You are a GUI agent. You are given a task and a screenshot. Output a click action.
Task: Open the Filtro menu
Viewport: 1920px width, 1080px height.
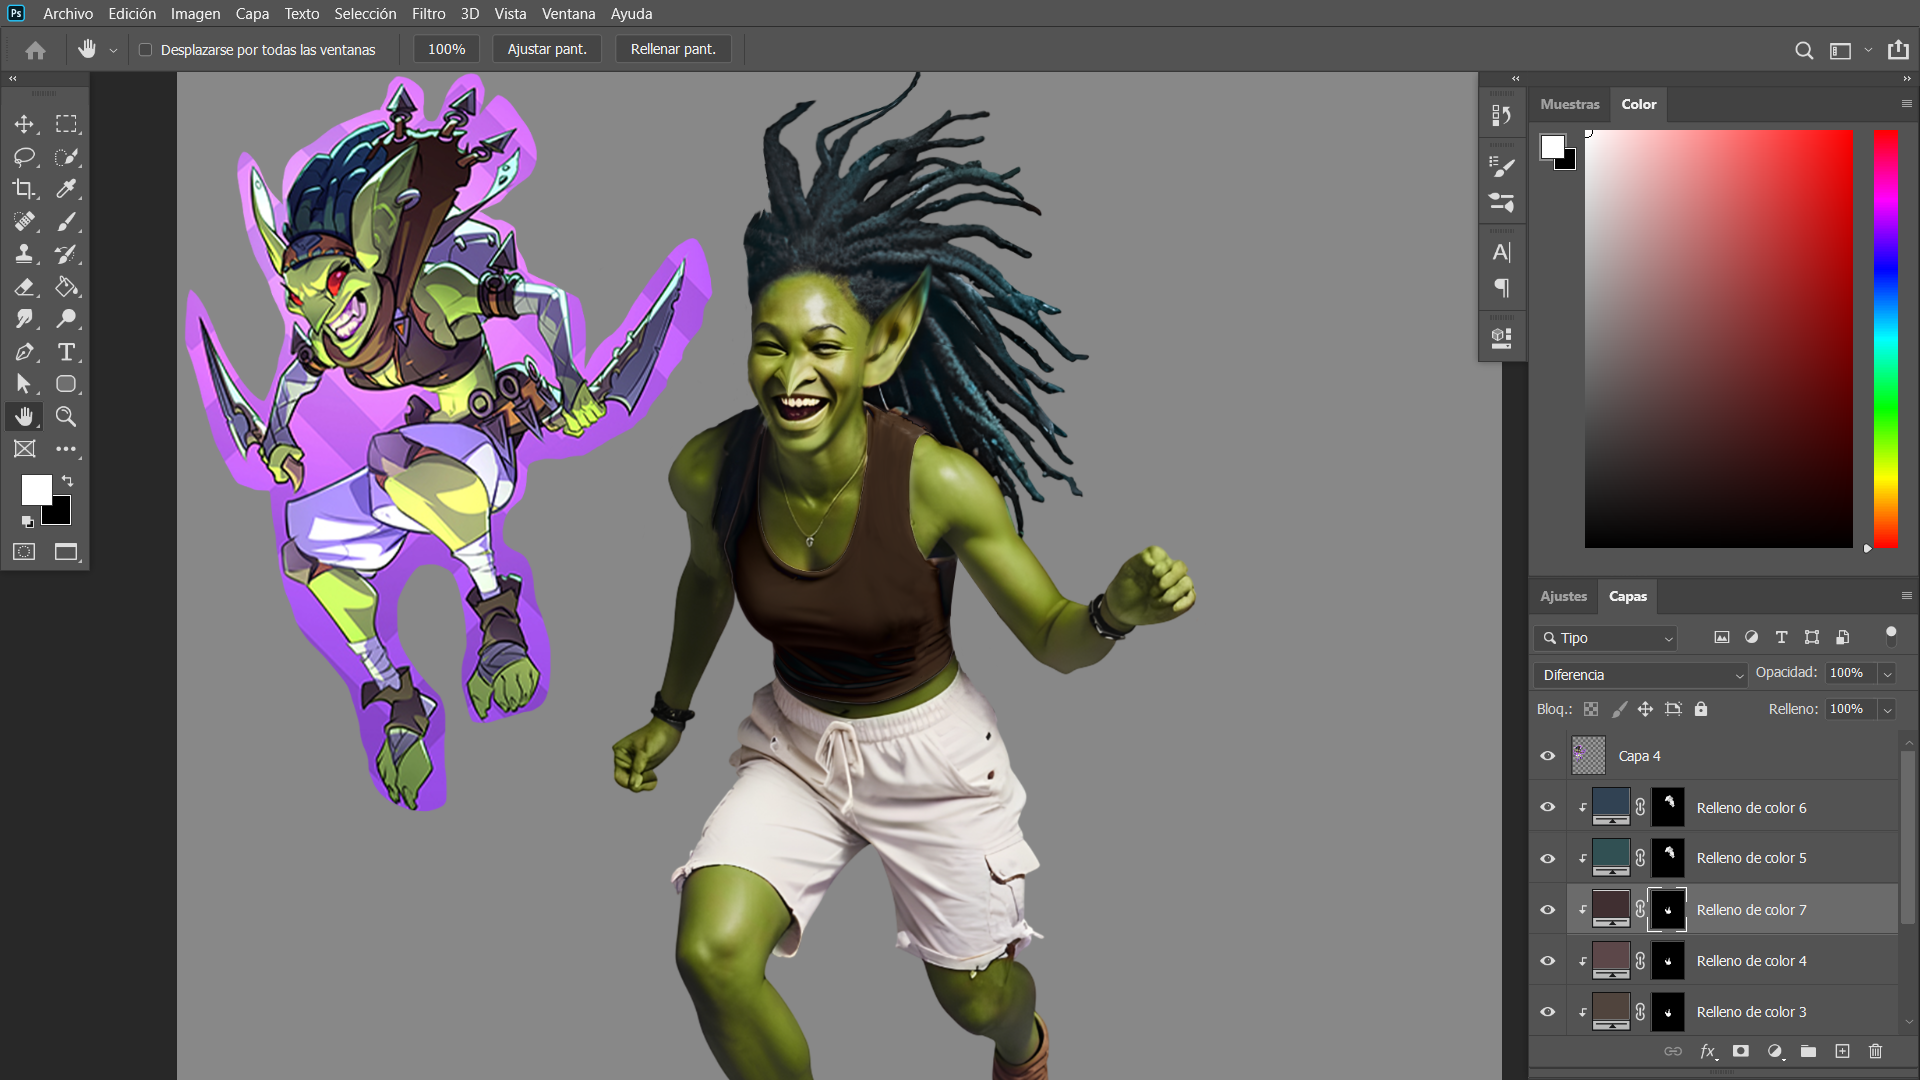(428, 14)
